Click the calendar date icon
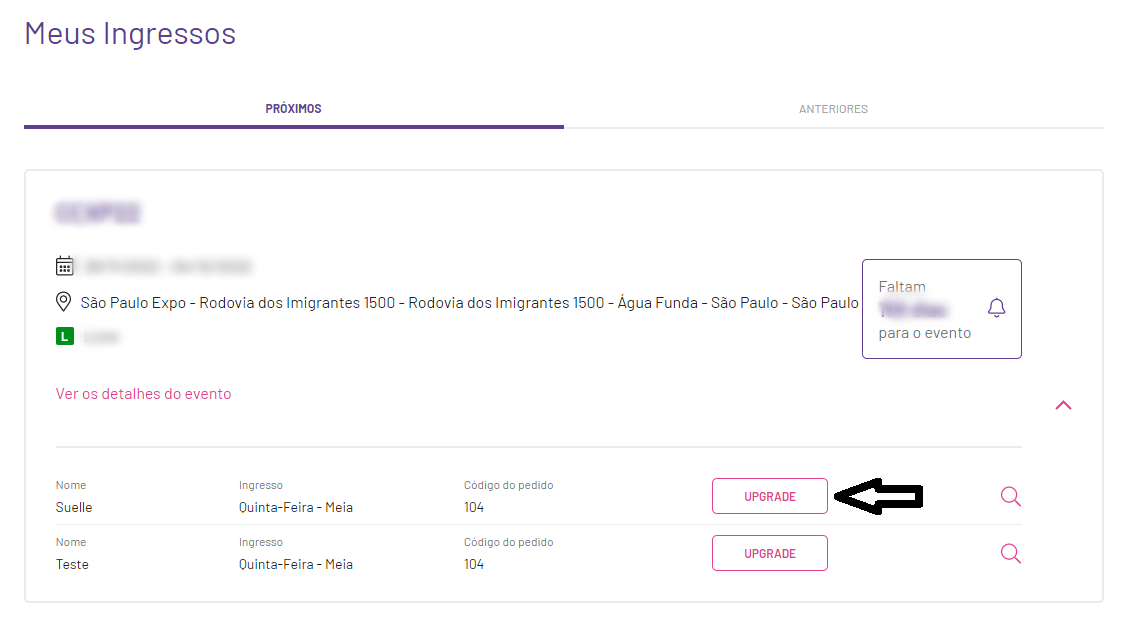Viewport: 1129px width, 636px height. [64, 266]
